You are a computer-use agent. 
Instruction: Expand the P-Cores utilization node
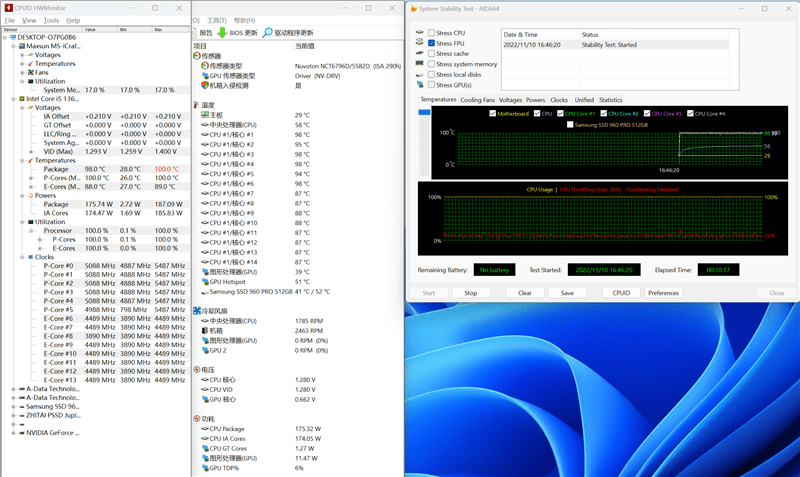click(x=40, y=239)
